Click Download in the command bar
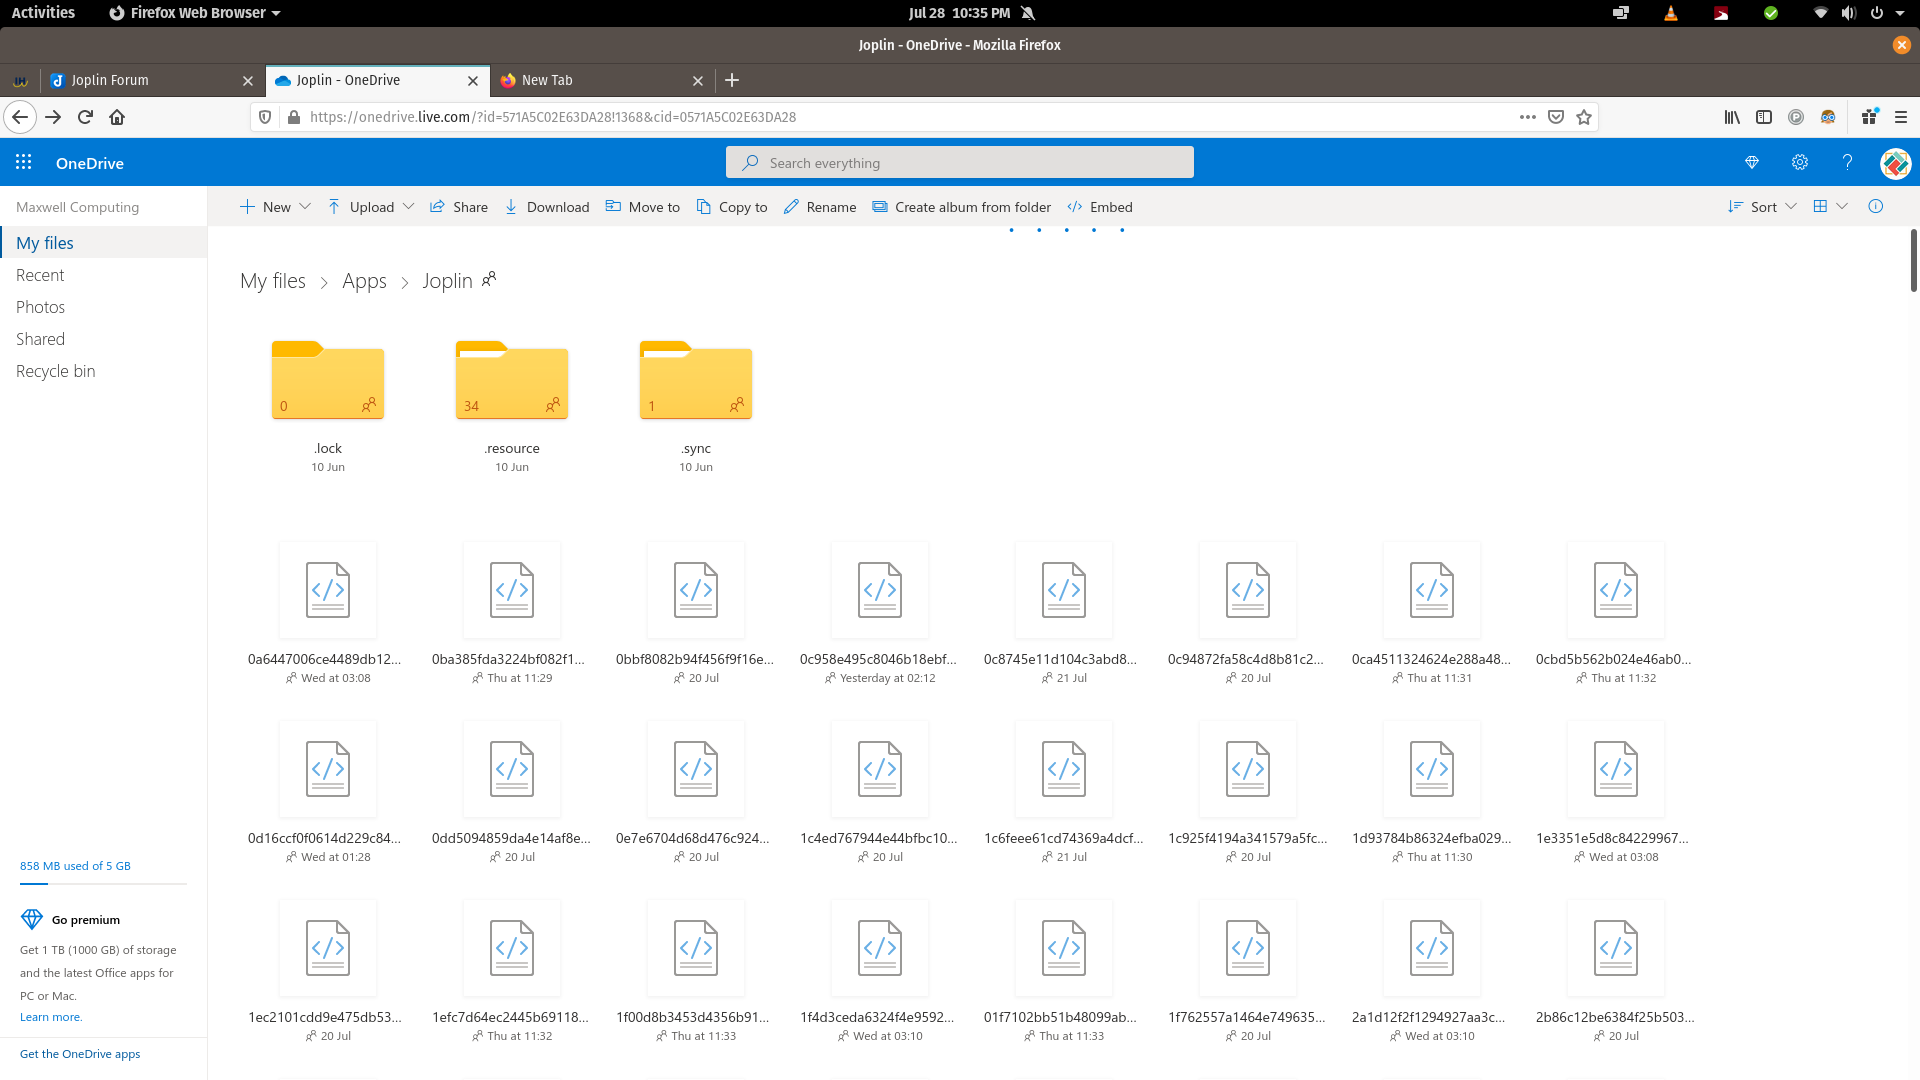 tap(546, 207)
